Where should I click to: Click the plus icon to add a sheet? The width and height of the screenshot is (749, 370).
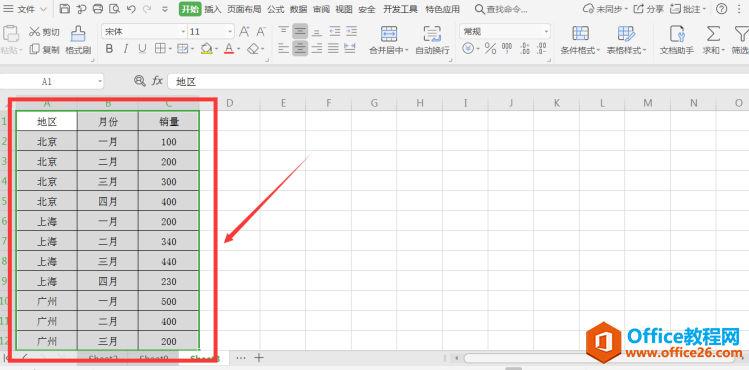(259, 358)
